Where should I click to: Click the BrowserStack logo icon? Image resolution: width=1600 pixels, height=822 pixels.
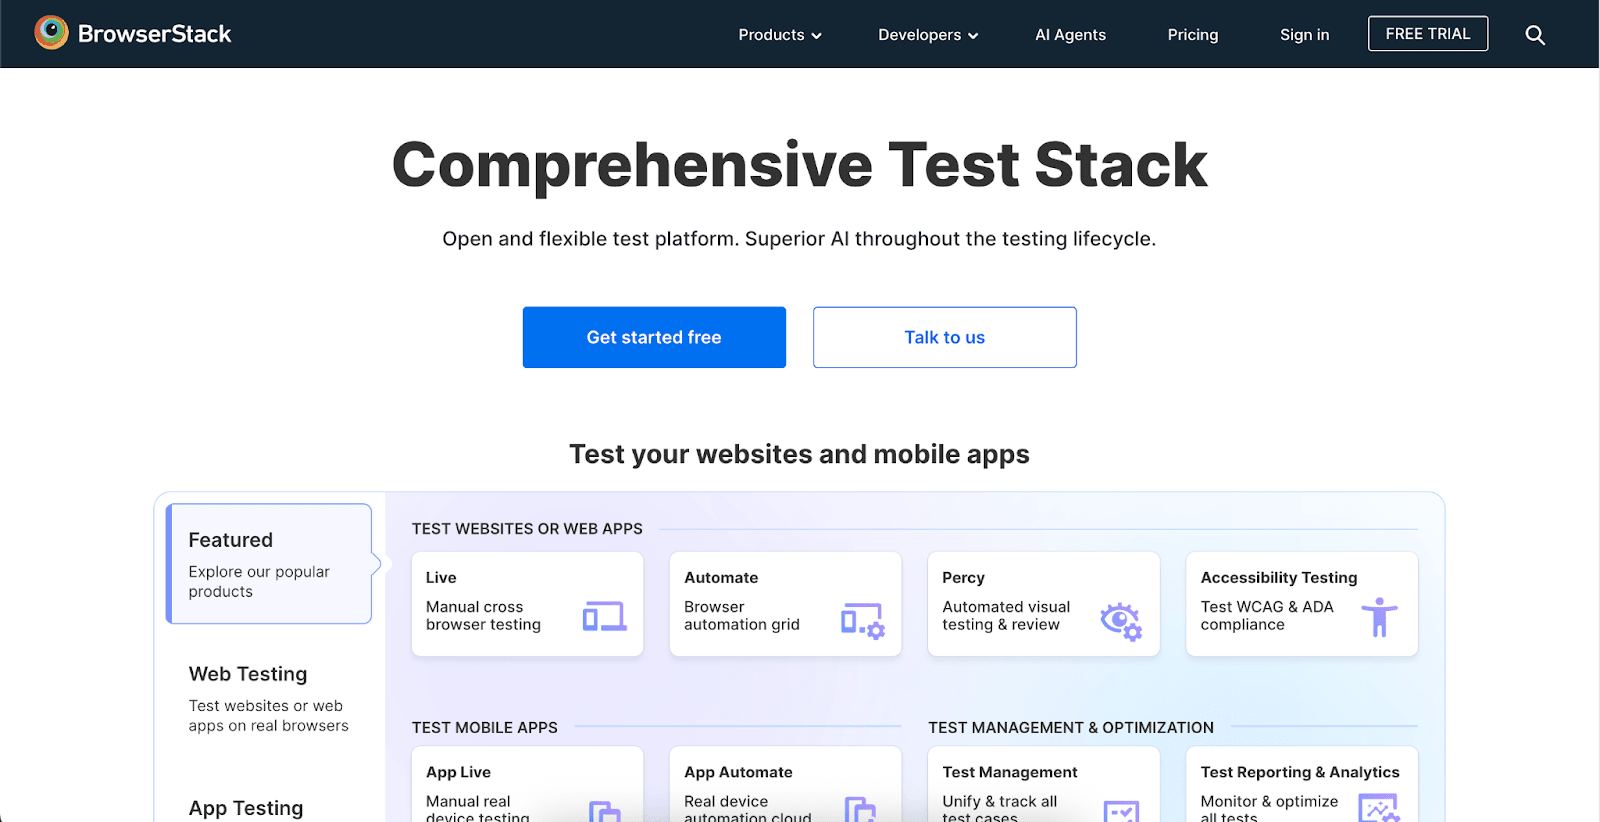51,33
